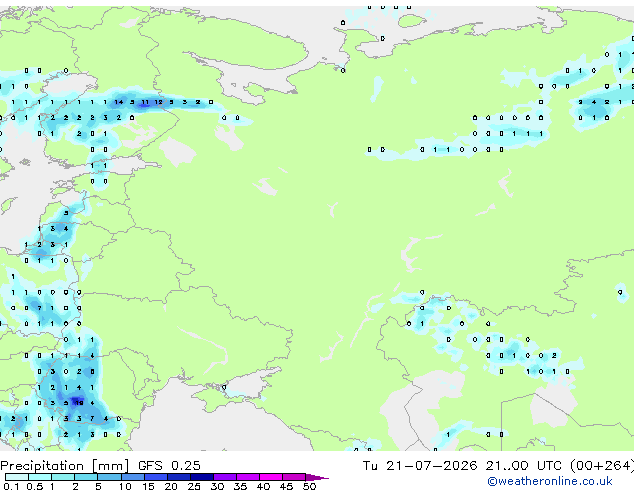
Task: Select the 25–30 mm dark navy legend box
Action: [x=202, y=477]
